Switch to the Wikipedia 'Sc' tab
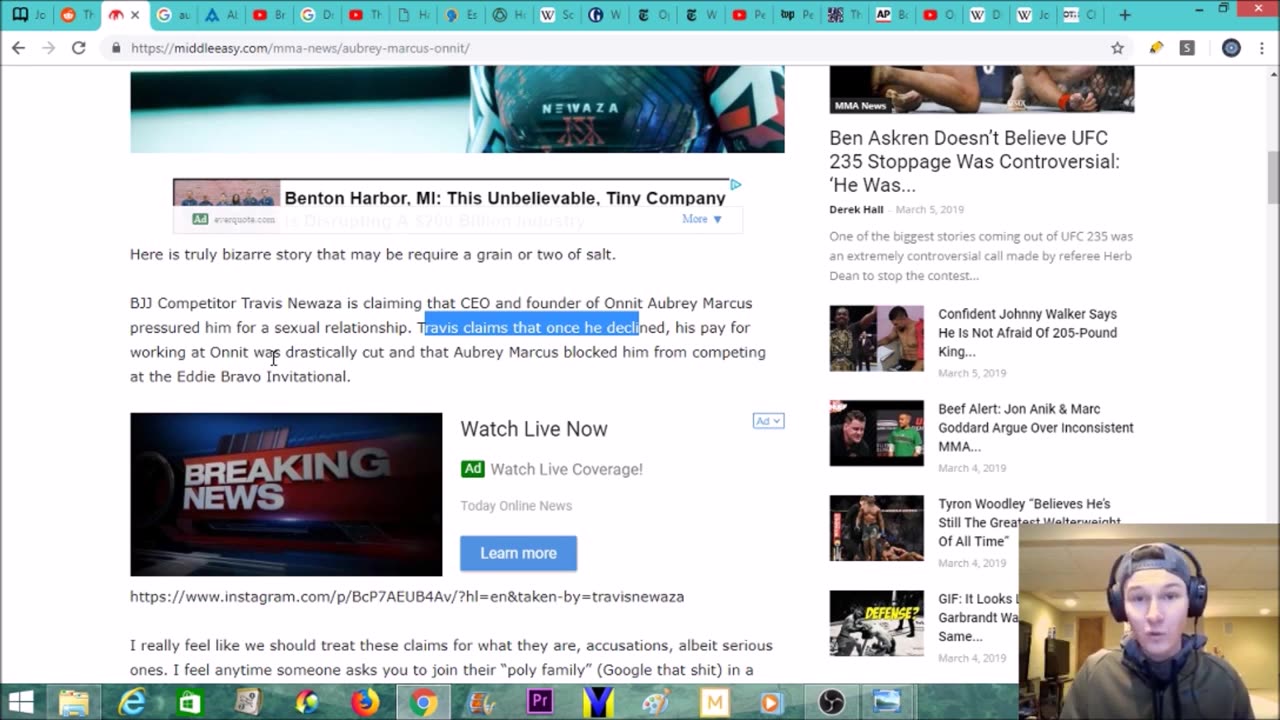The image size is (1280, 720). pos(555,15)
